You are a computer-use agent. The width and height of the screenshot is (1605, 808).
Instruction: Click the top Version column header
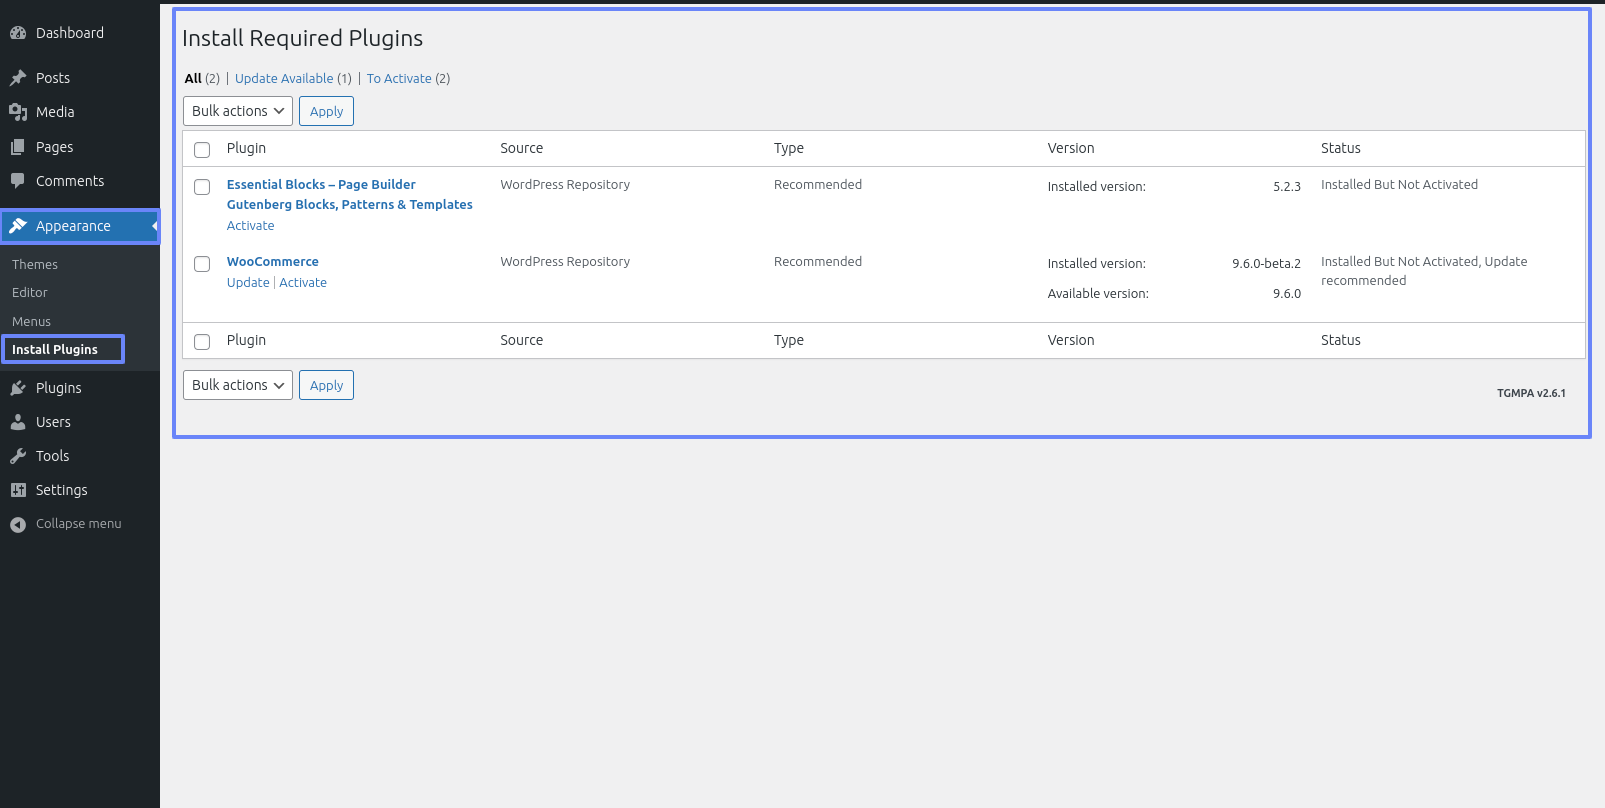1071,148
